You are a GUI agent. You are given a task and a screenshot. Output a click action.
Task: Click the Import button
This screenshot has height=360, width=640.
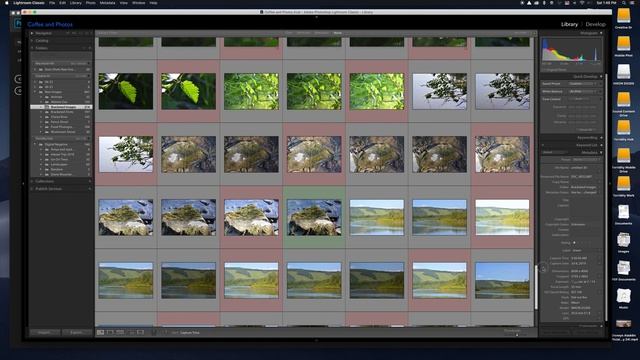(44, 333)
